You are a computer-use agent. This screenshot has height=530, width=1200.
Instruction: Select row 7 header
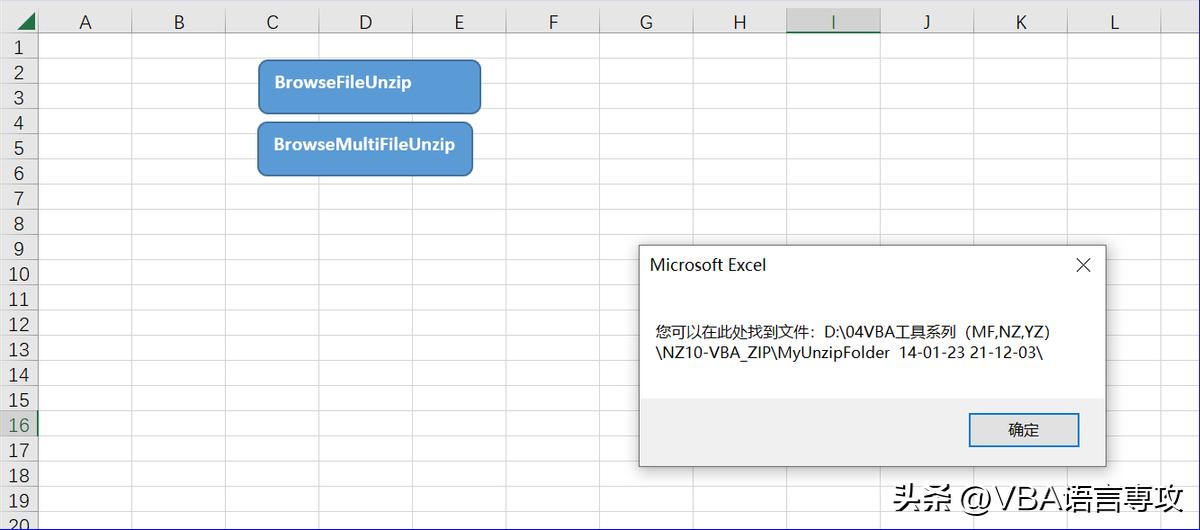pos(19,198)
